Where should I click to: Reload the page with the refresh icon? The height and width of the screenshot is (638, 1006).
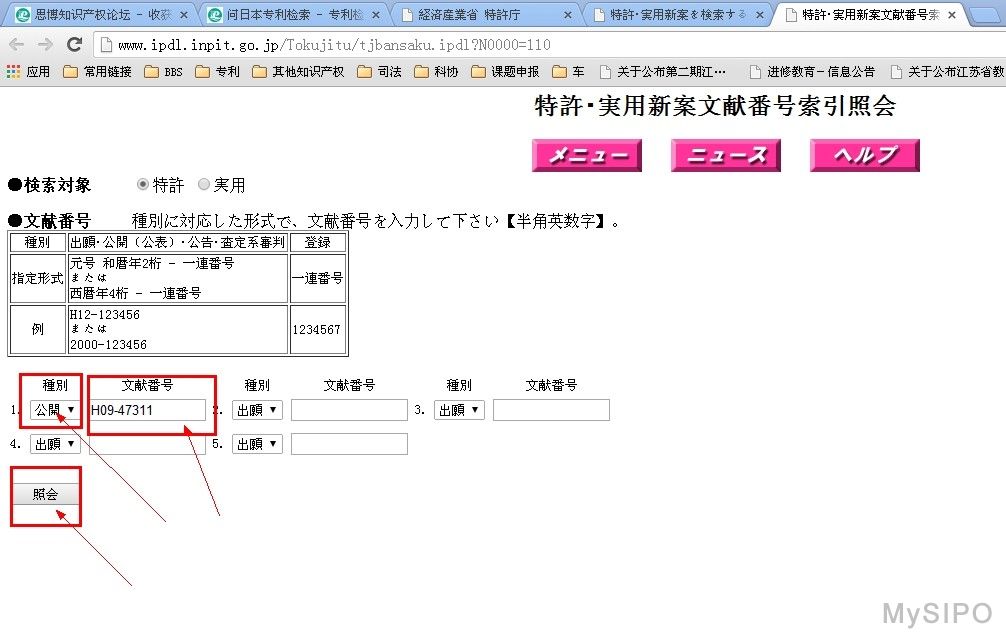74,45
